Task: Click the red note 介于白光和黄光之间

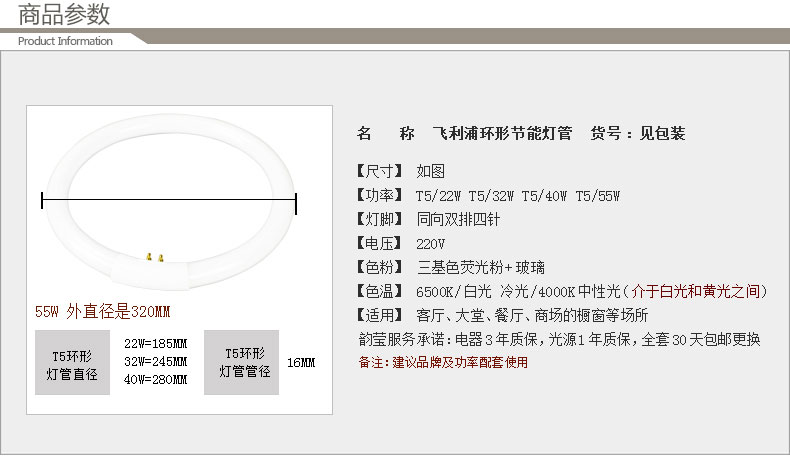Action: (x=696, y=291)
